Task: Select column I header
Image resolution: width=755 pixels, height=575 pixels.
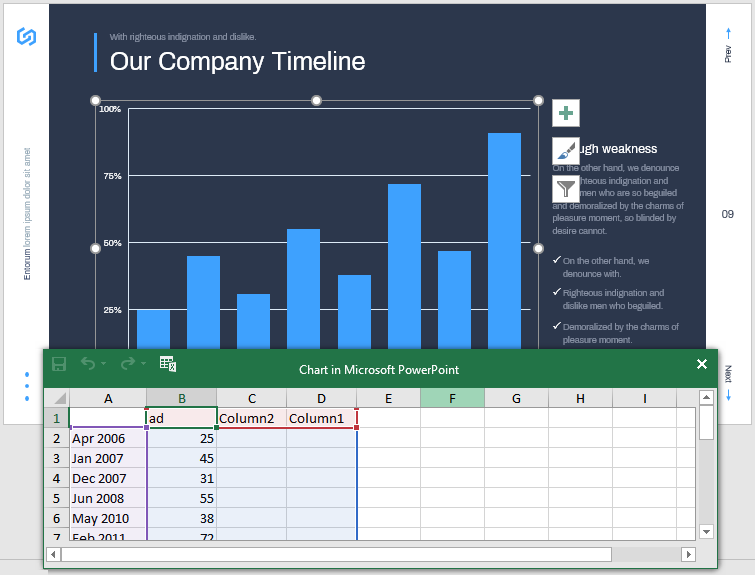Action: [645, 398]
